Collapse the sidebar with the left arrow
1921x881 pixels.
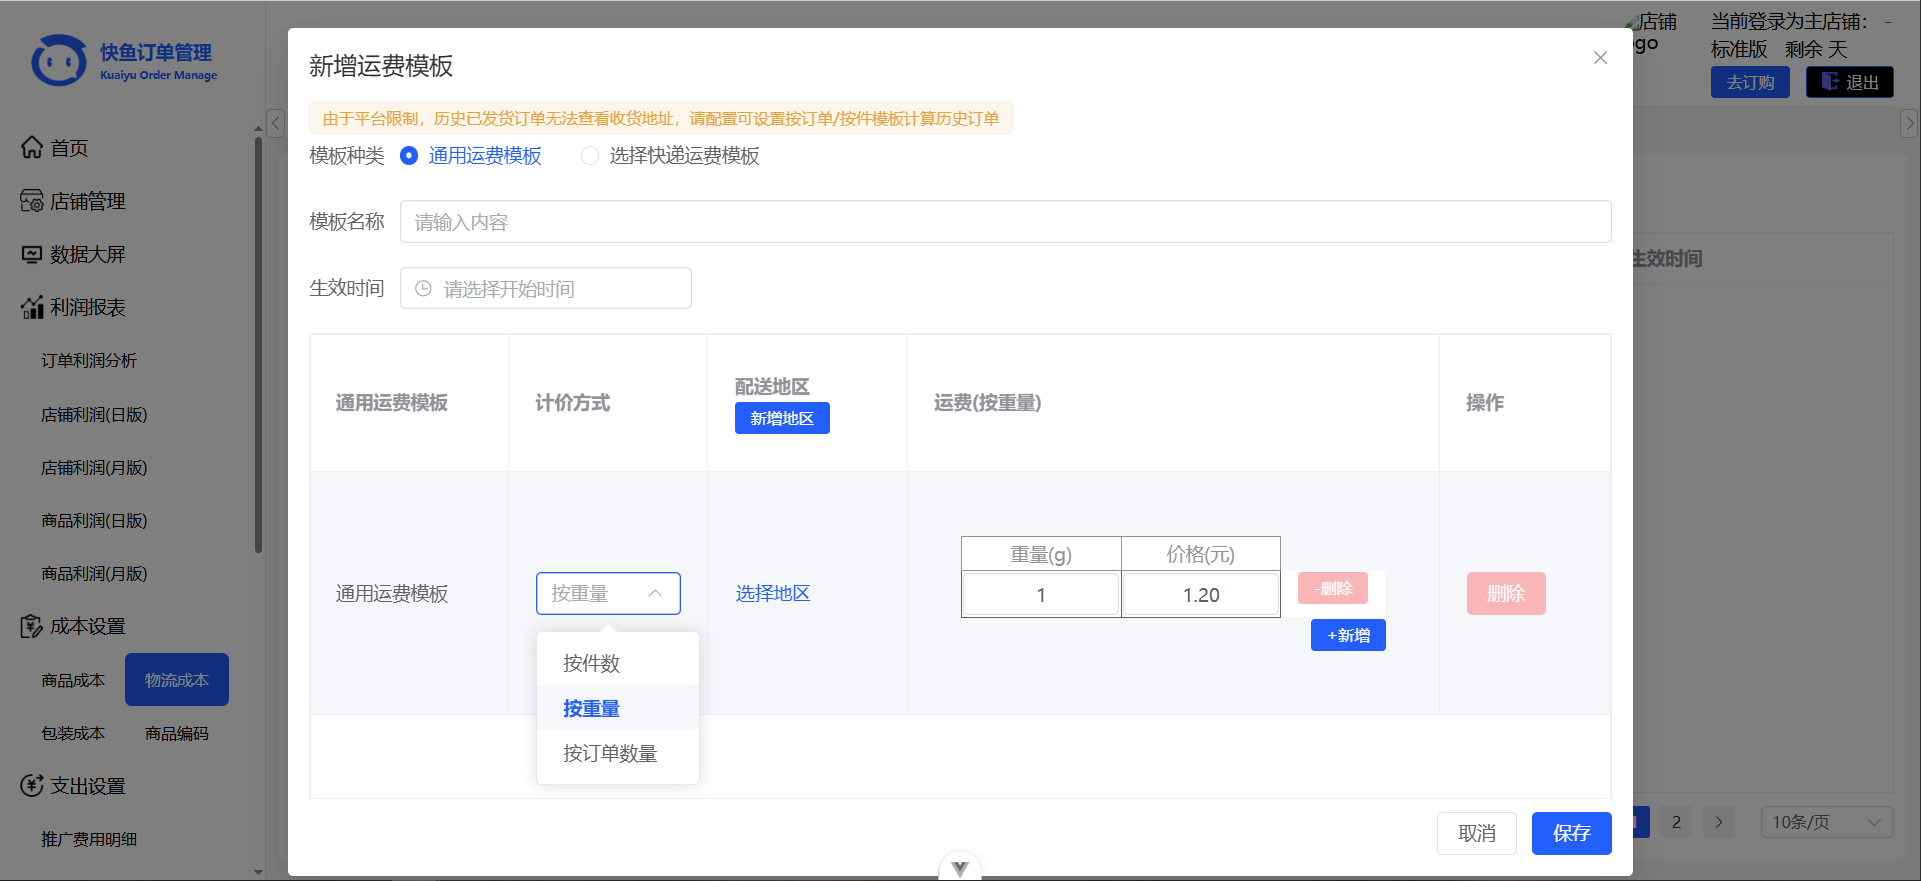[x=276, y=123]
